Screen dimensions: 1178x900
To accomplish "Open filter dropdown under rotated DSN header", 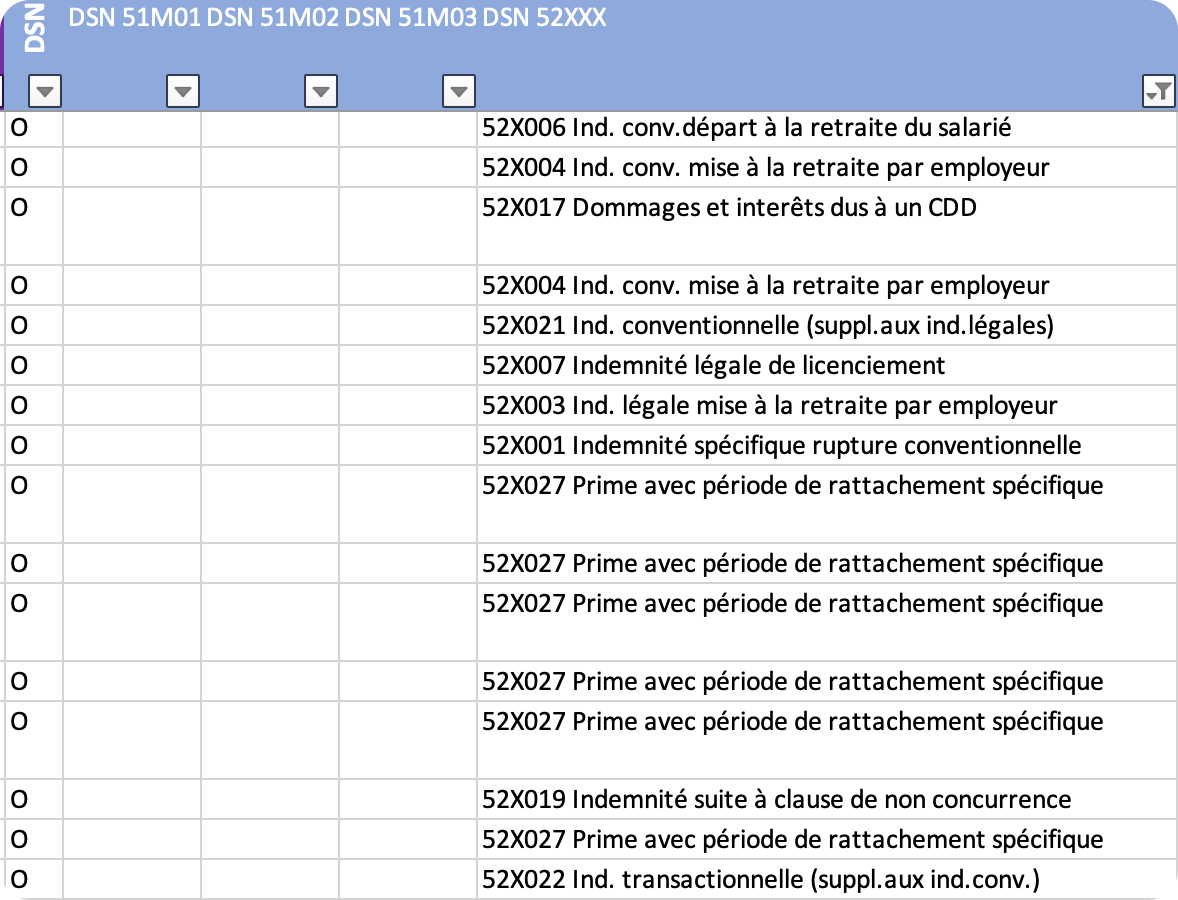I will click(x=47, y=92).
